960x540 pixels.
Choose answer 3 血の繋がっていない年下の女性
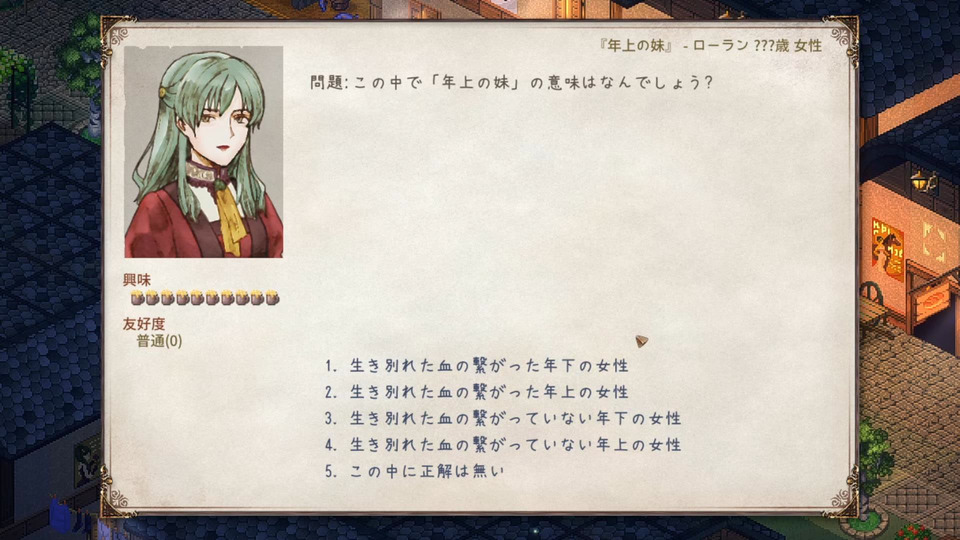coord(503,418)
